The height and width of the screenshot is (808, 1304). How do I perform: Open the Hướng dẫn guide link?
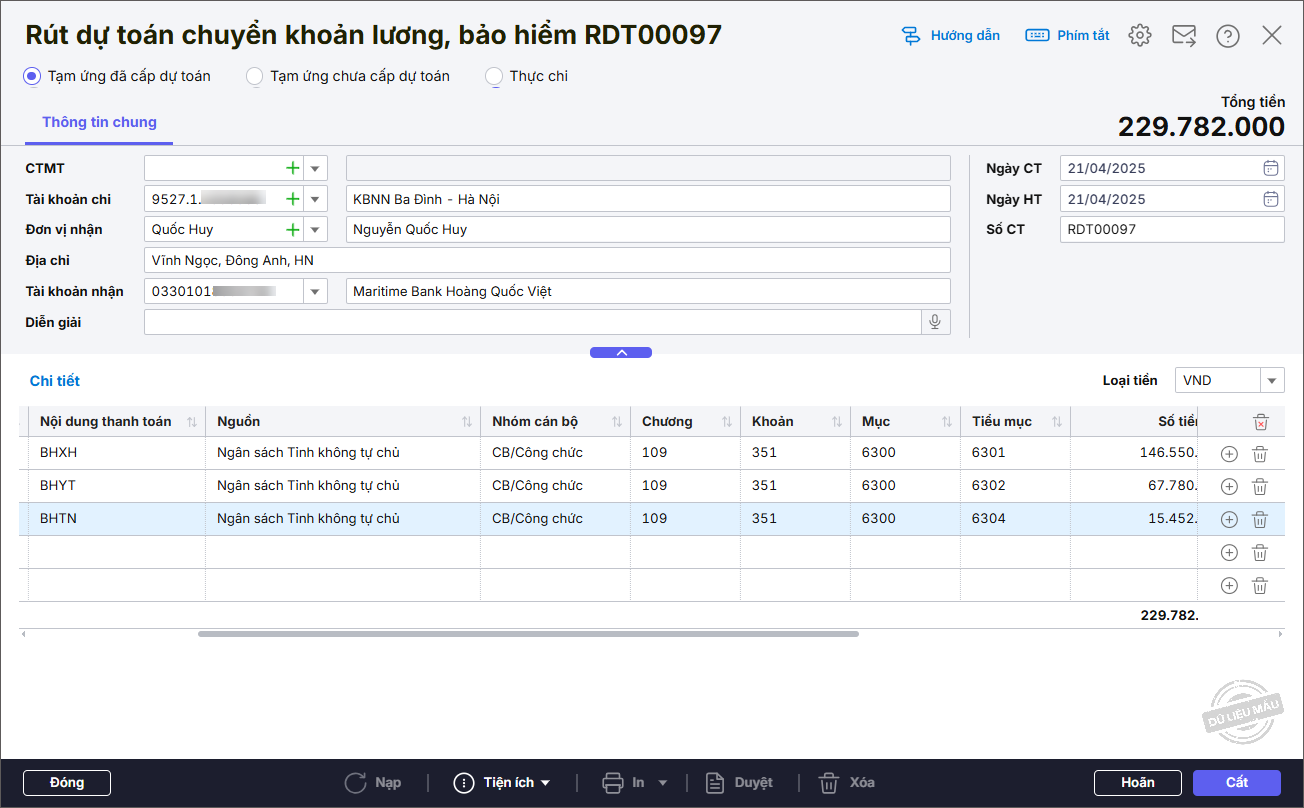(x=951, y=36)
